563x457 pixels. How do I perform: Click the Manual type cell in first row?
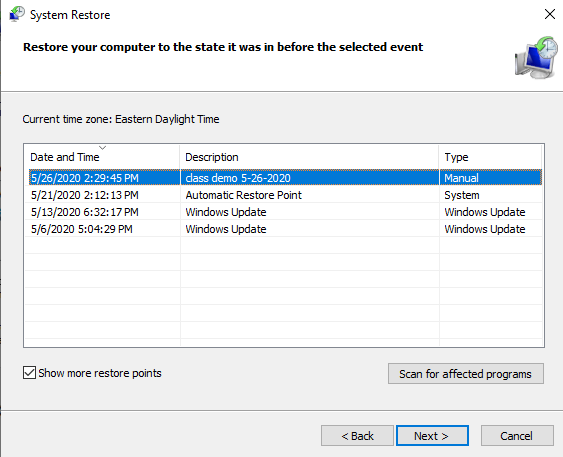461,178
